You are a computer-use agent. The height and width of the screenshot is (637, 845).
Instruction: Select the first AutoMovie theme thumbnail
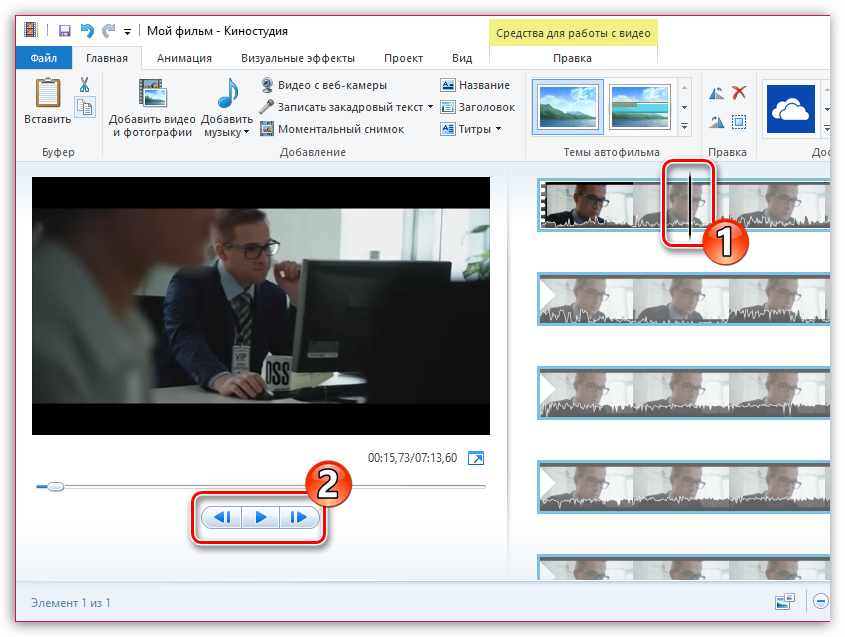coord(568,106)
